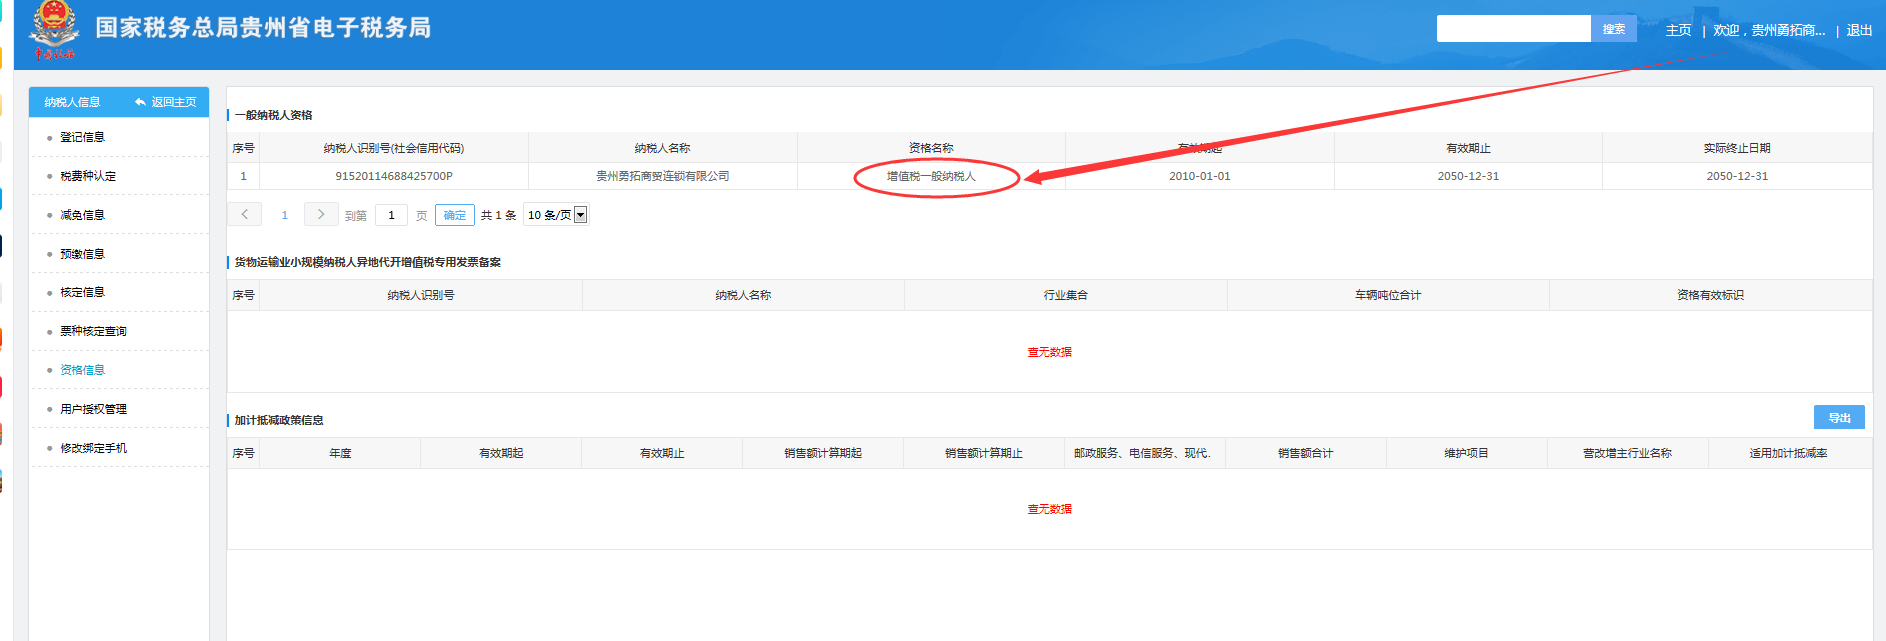Image resolution: width=1886 pixels, height=641 pixels.
Task: Select 税费种认定 sidebar item
Action: [88, 176]
